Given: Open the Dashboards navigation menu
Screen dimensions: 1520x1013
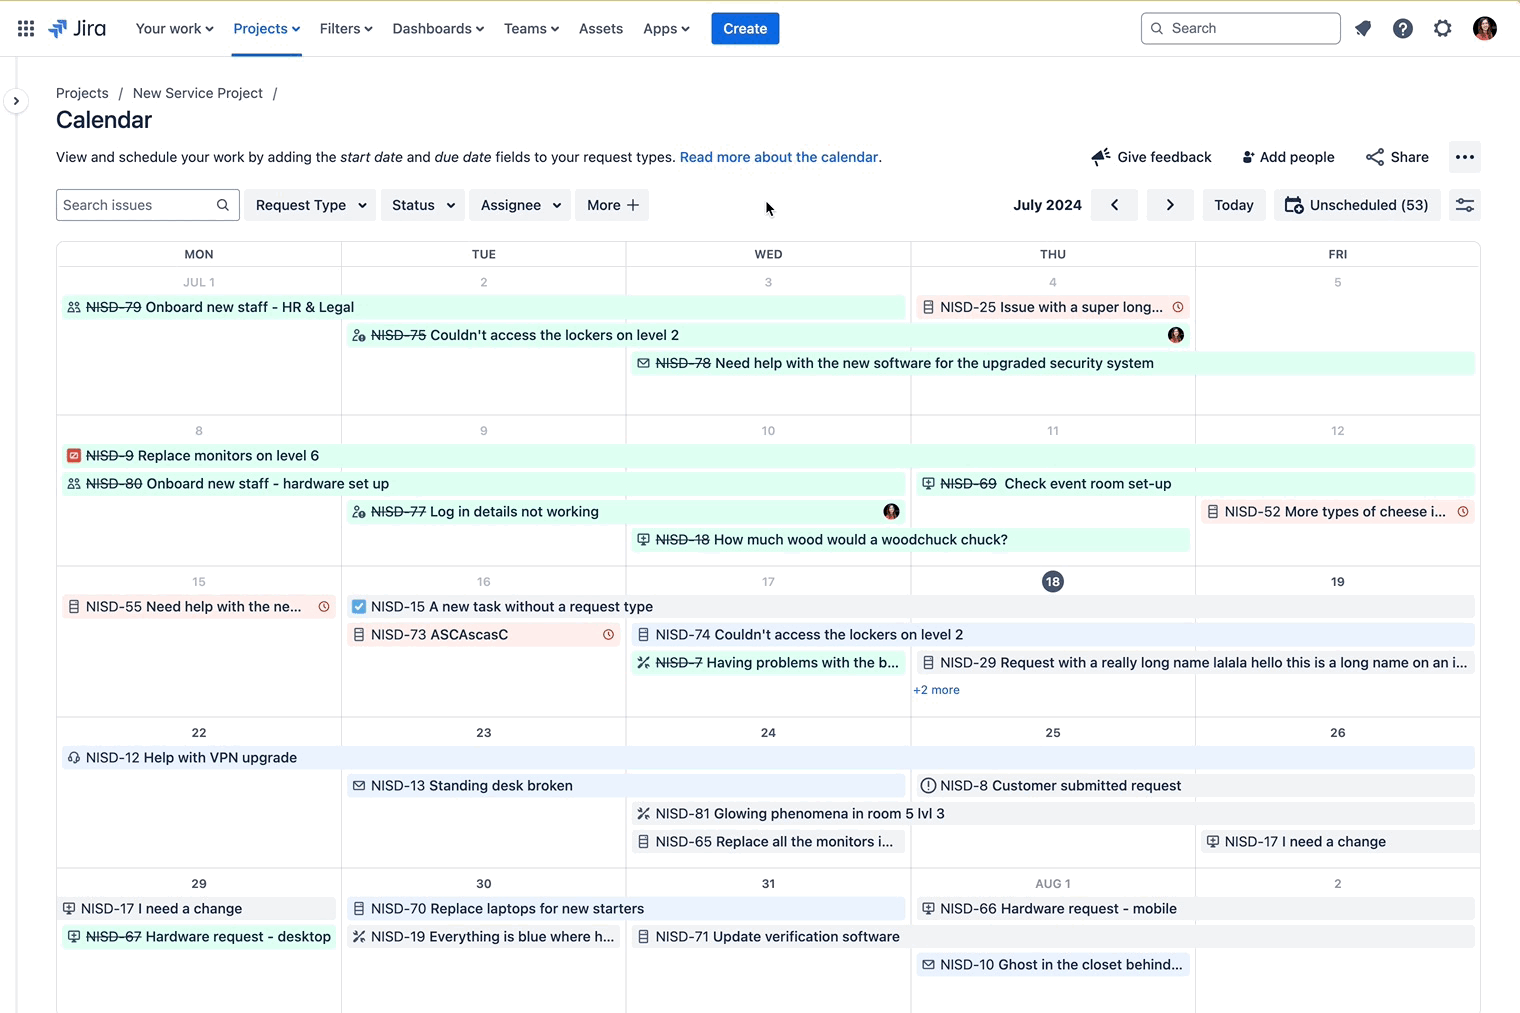Looking at the screenshot, I should (437, 28).
